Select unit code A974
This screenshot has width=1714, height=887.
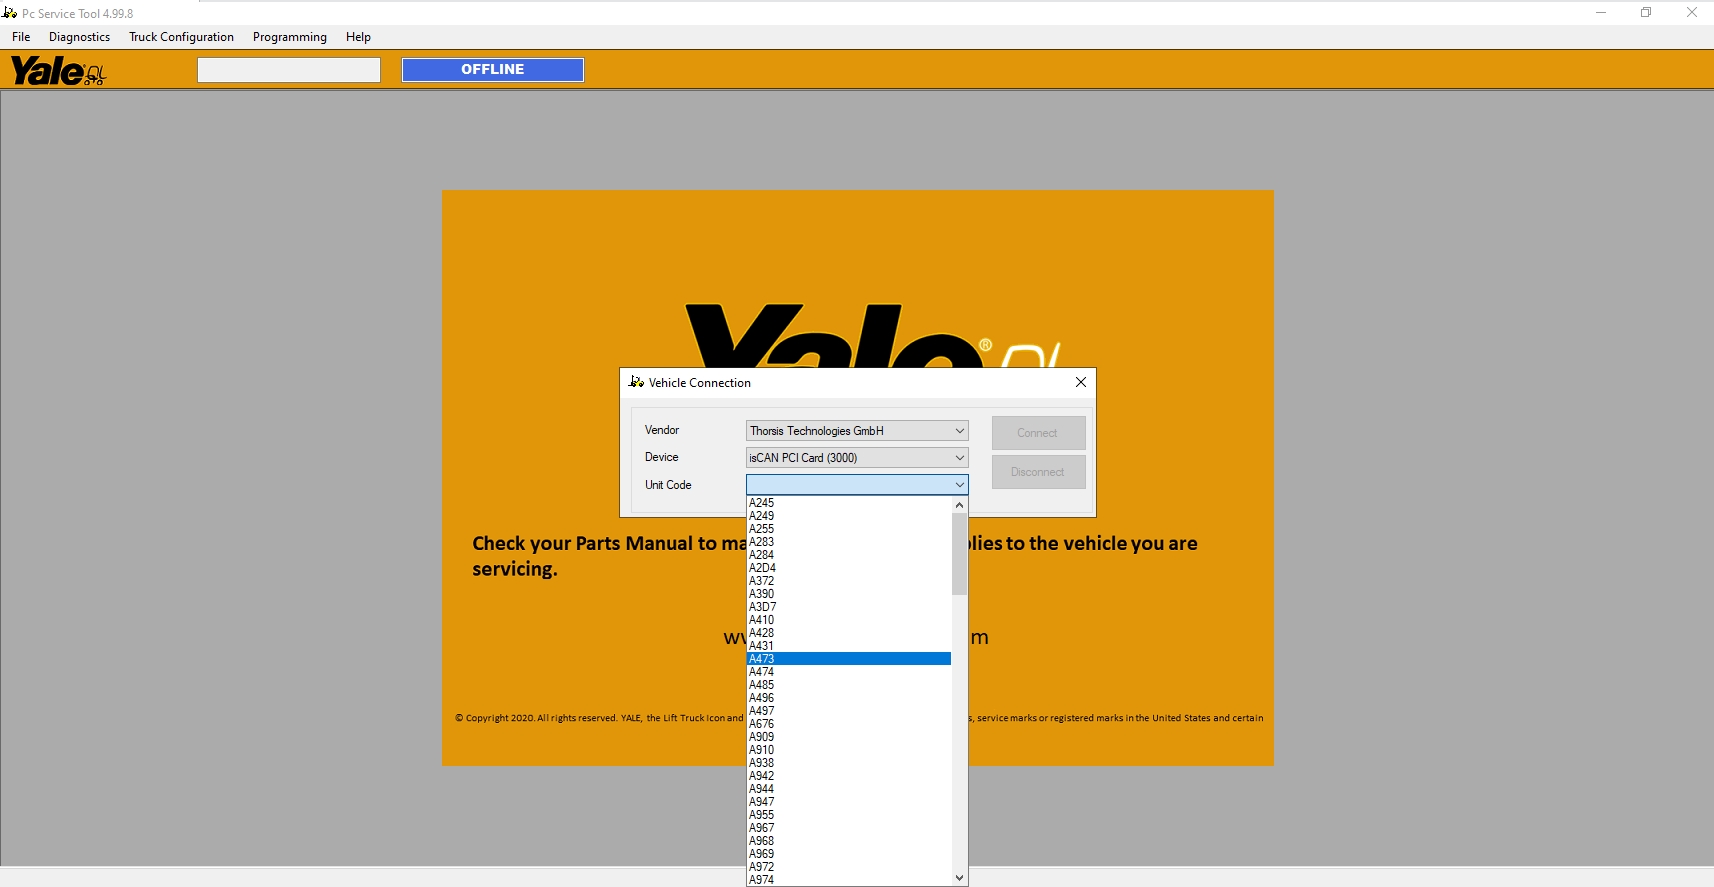[849, 880]
